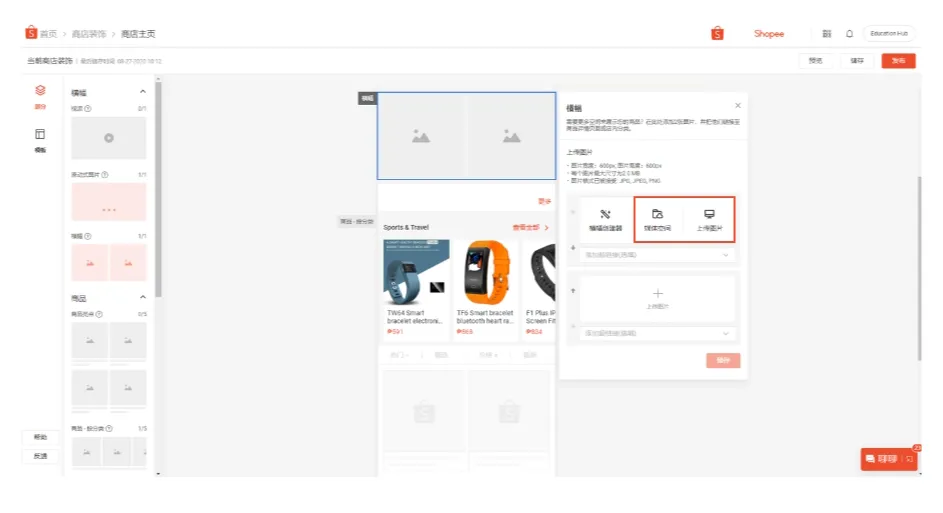
Task: Click the products by category tag left of canvas
Action: click(x=356, y=222)
